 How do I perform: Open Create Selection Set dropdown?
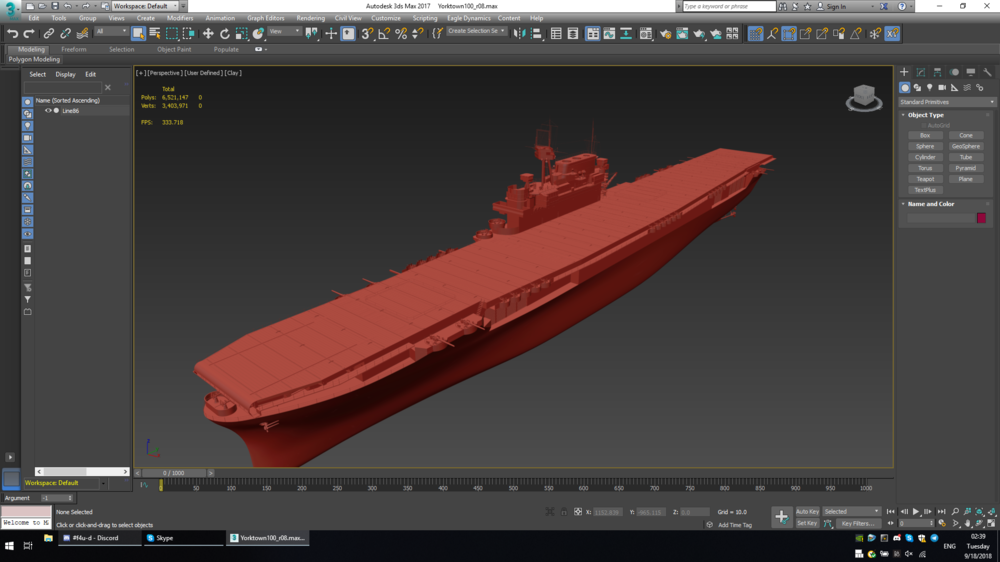(x=476, y=31)
